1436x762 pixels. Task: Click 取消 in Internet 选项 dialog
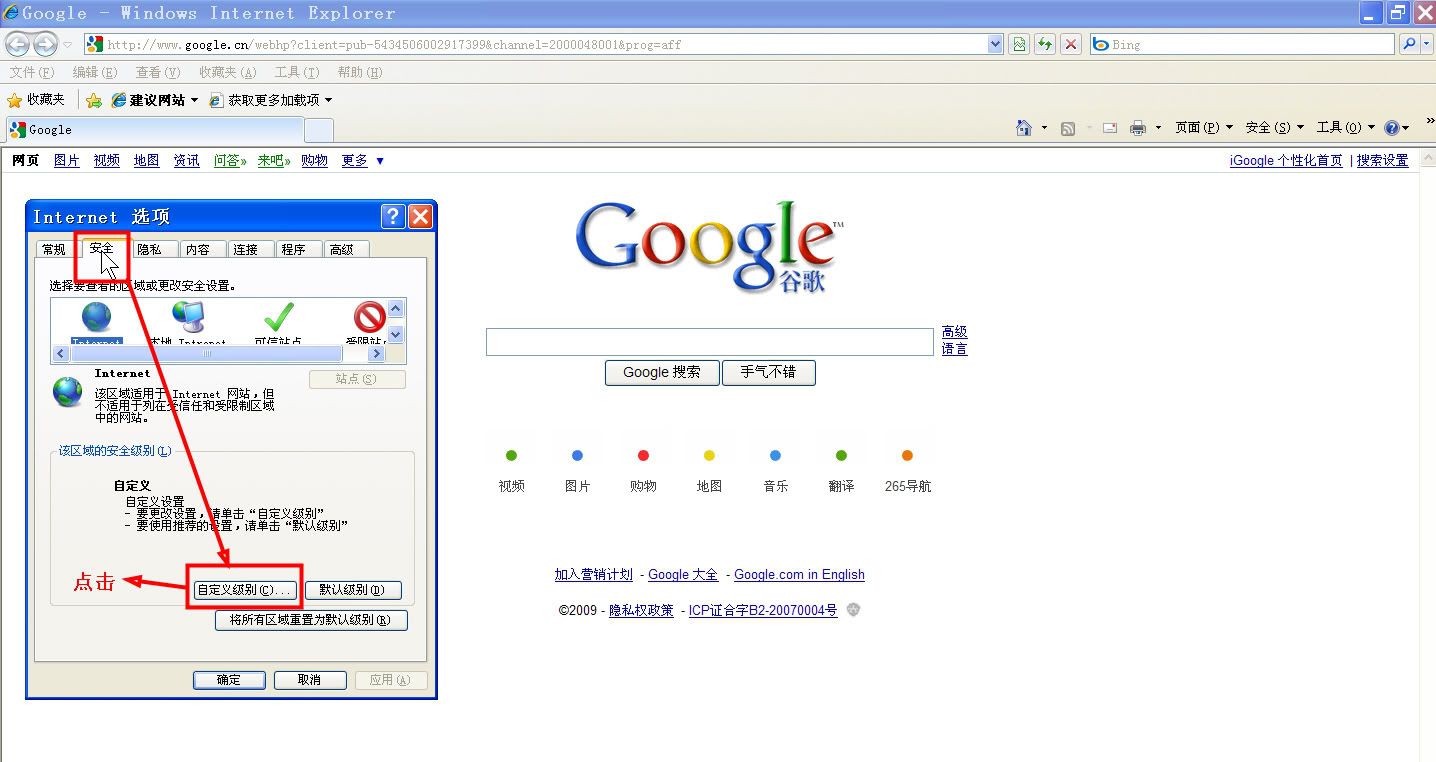[x=310, y=680]
